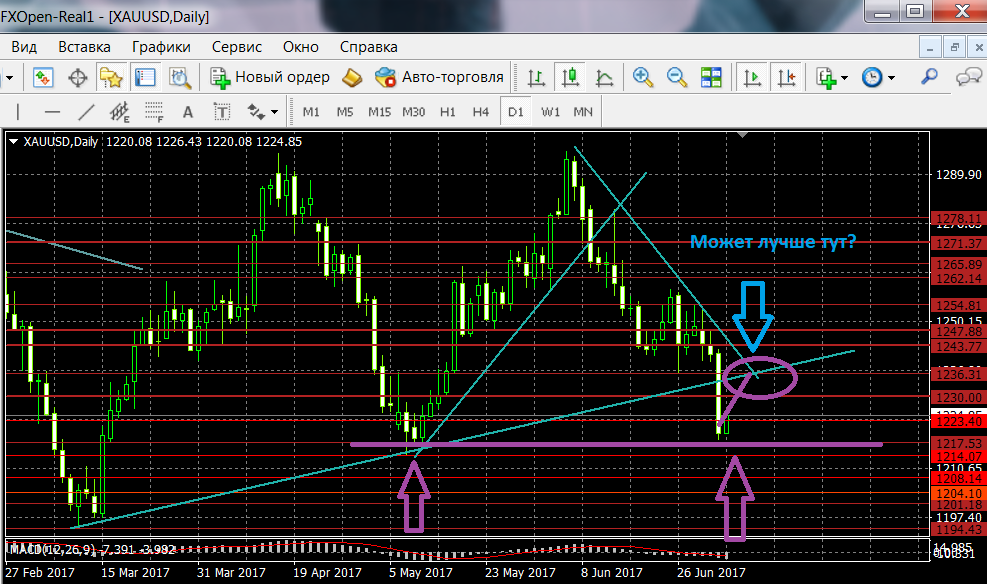The width and height of the screenshot is (987, 584).
Task: Expand the XAUUSD,Daily chart title triangle
Action: [x=13, y=142]
